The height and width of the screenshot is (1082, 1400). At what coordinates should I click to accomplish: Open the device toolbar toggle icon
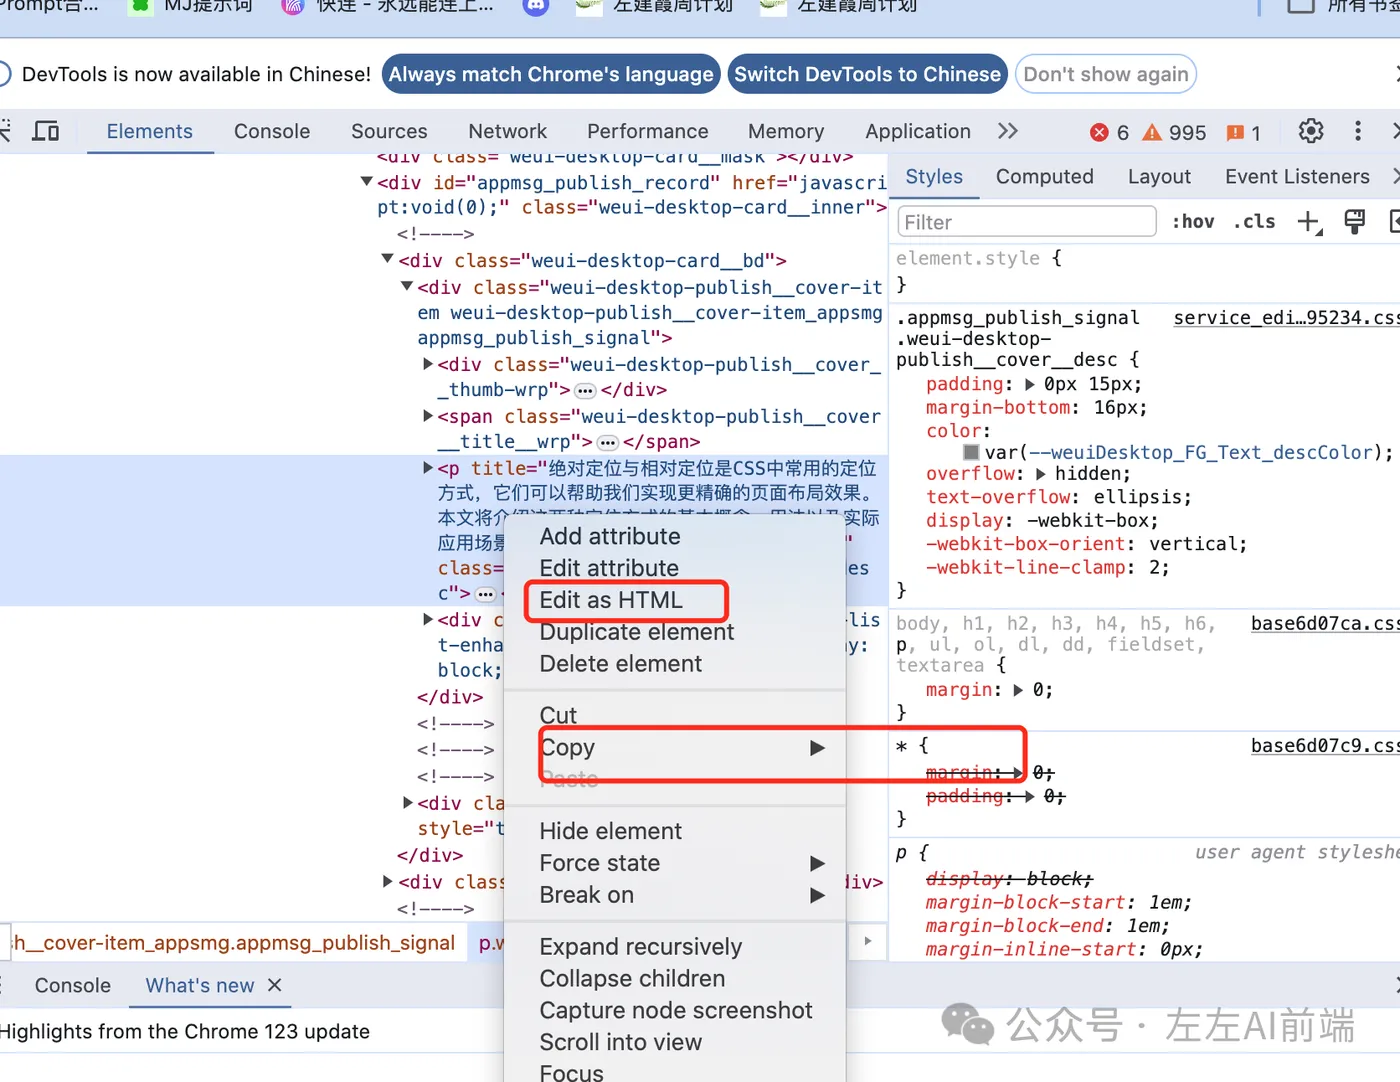[46, 131]
